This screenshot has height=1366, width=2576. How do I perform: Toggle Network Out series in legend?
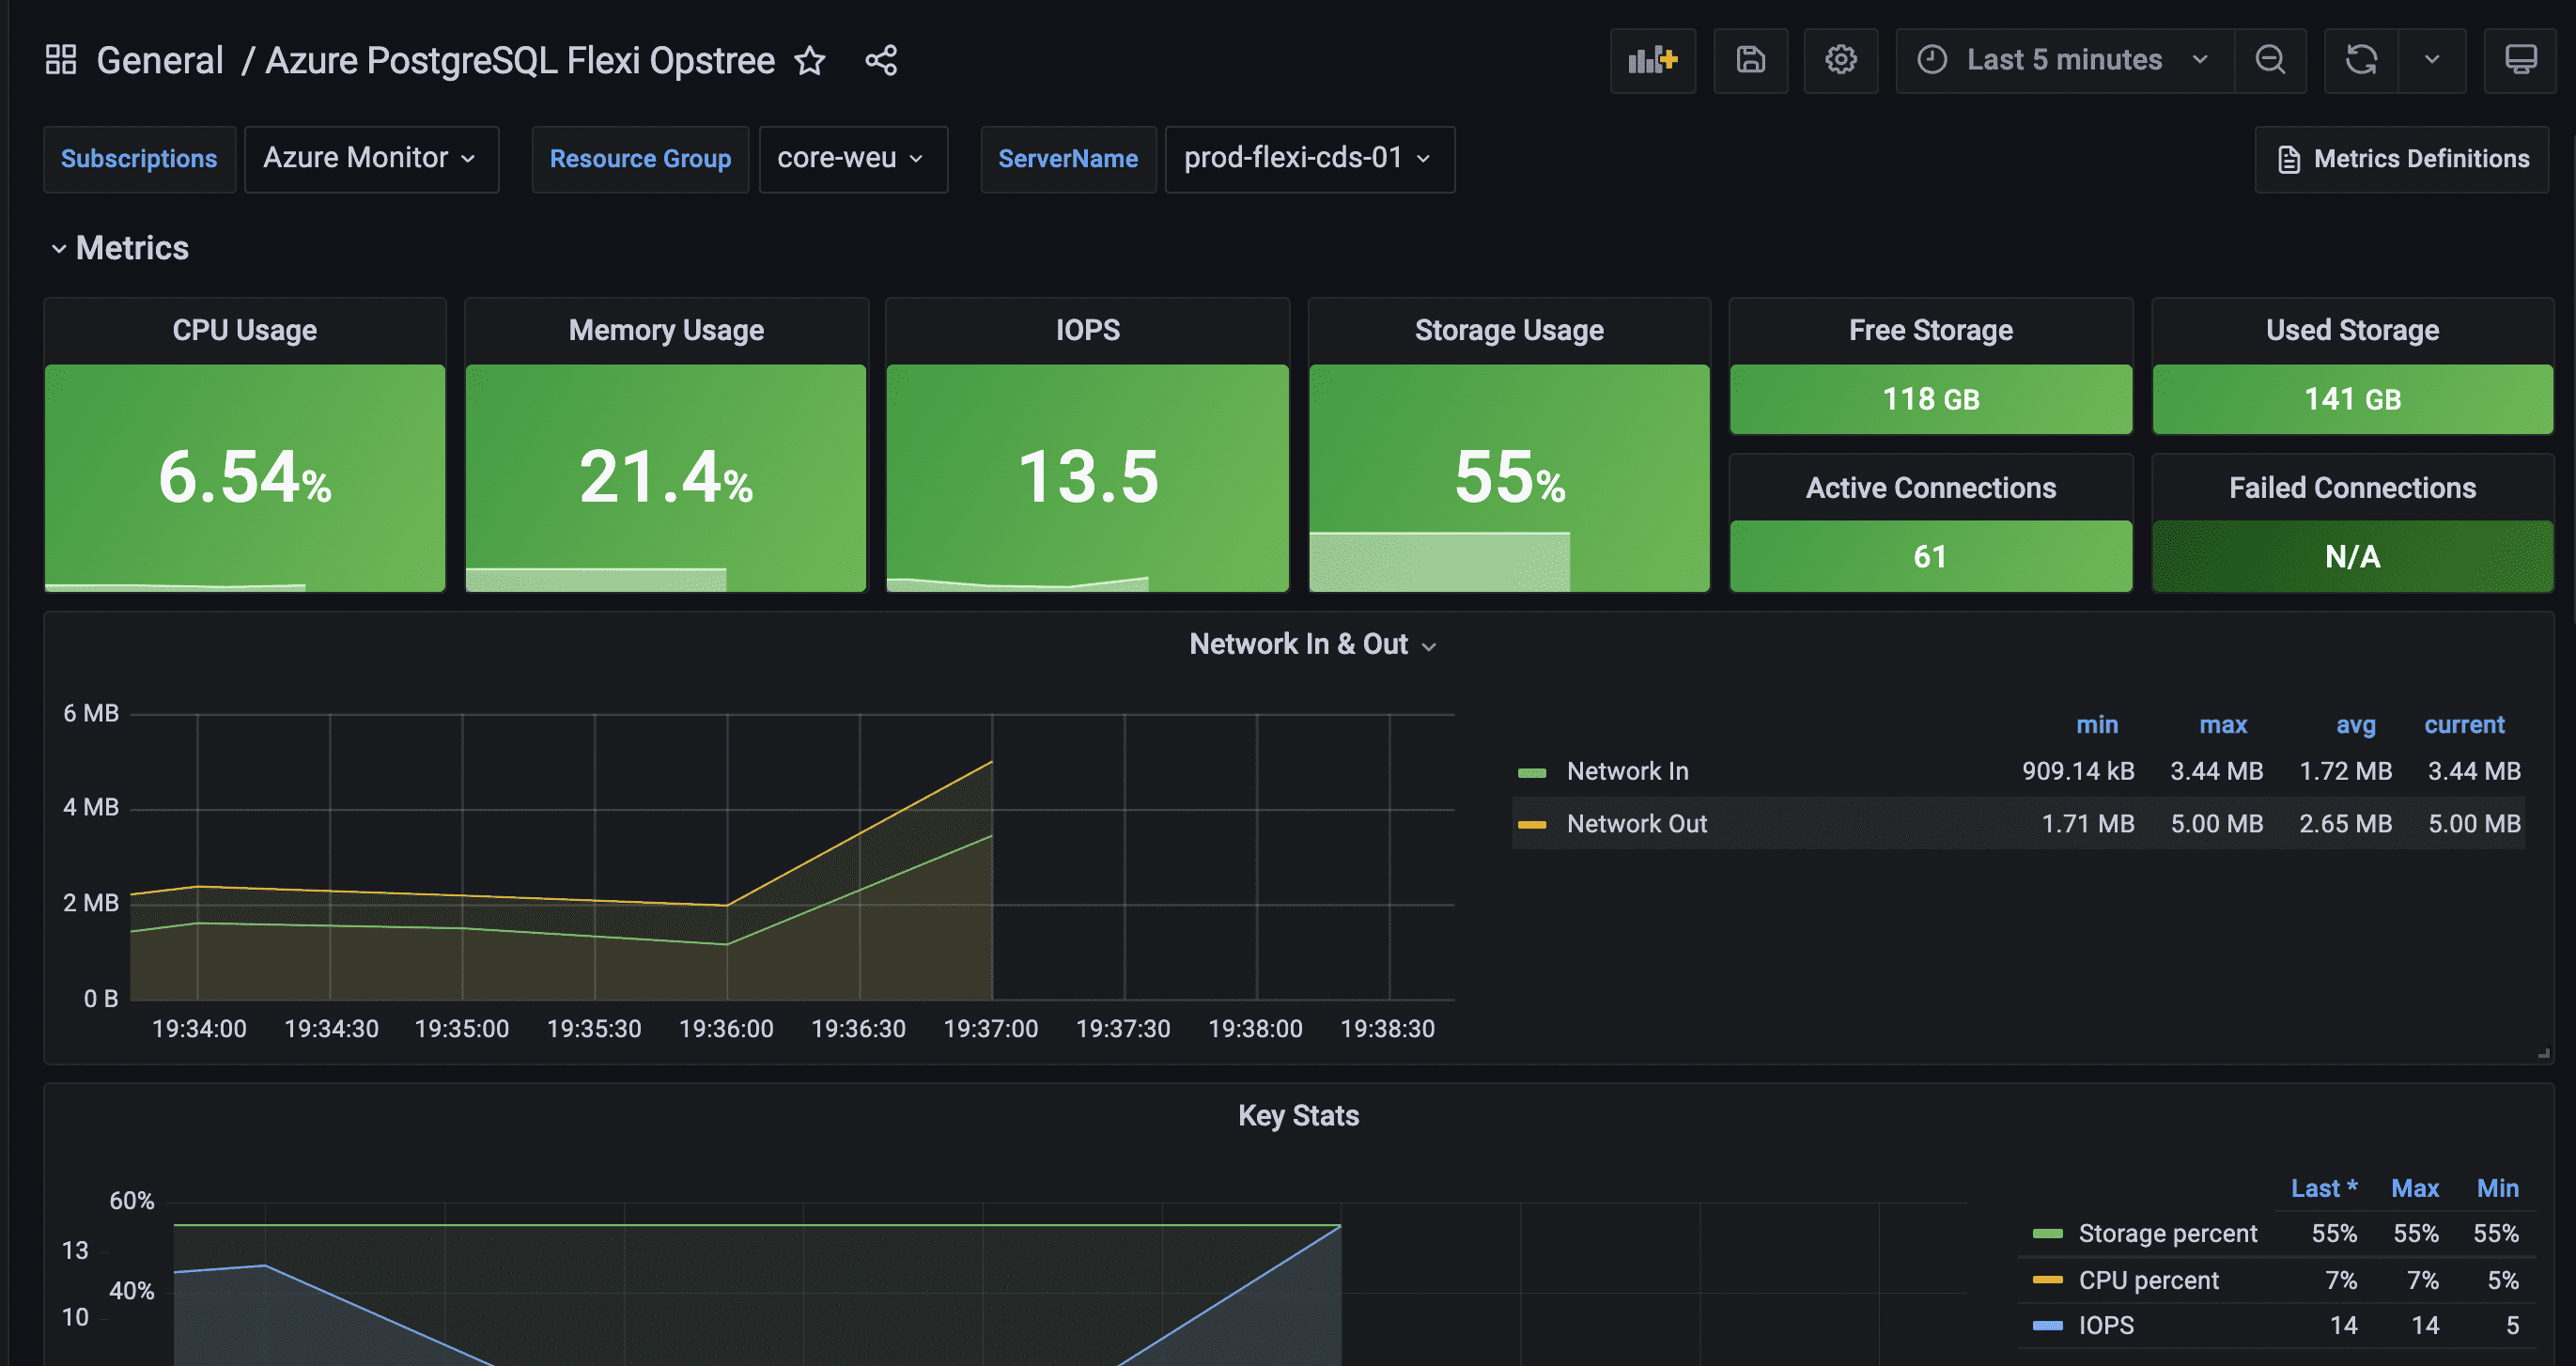(x=1636, y=824)
